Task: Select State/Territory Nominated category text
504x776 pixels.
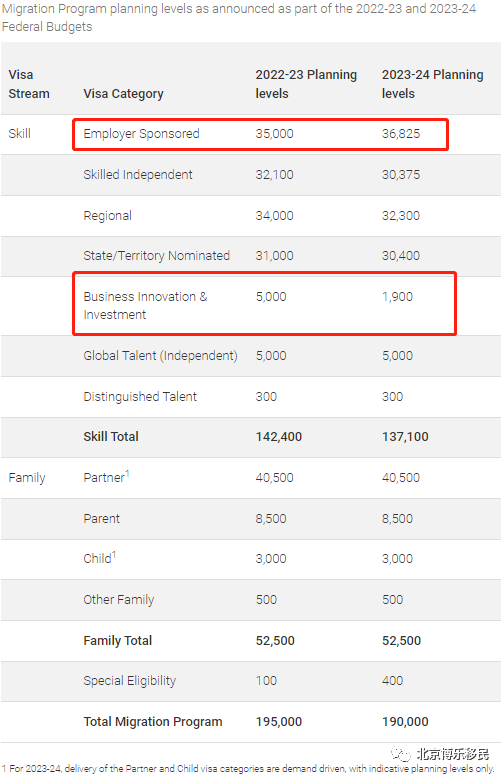Action: pyautogui.click(x=156, y=256)
